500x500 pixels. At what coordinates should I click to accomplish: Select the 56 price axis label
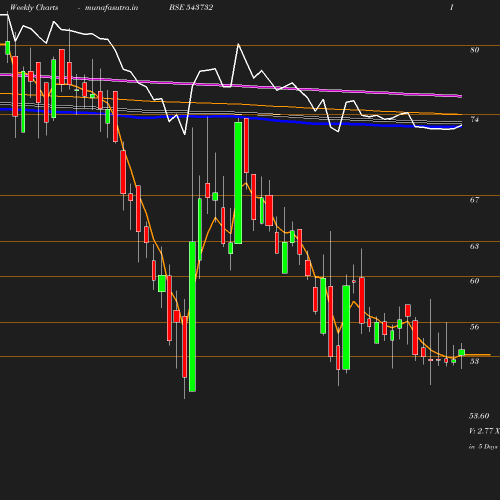click(474, 327)
